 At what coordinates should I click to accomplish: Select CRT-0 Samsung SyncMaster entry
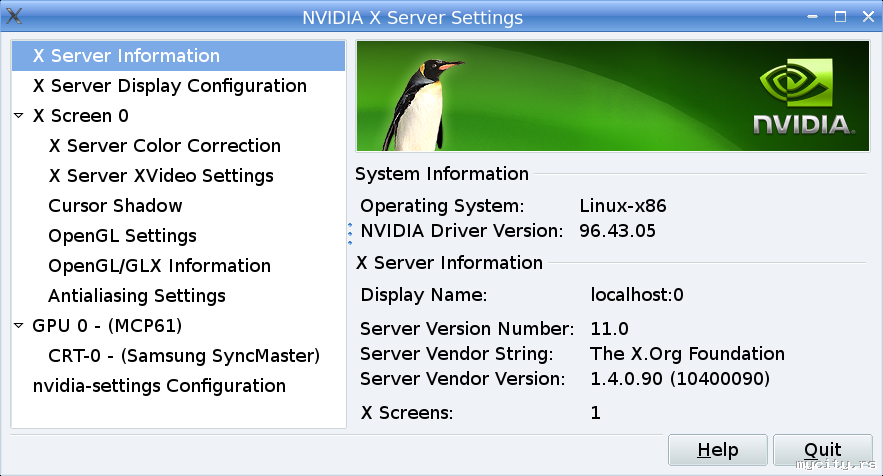click(x=183, y=356)
